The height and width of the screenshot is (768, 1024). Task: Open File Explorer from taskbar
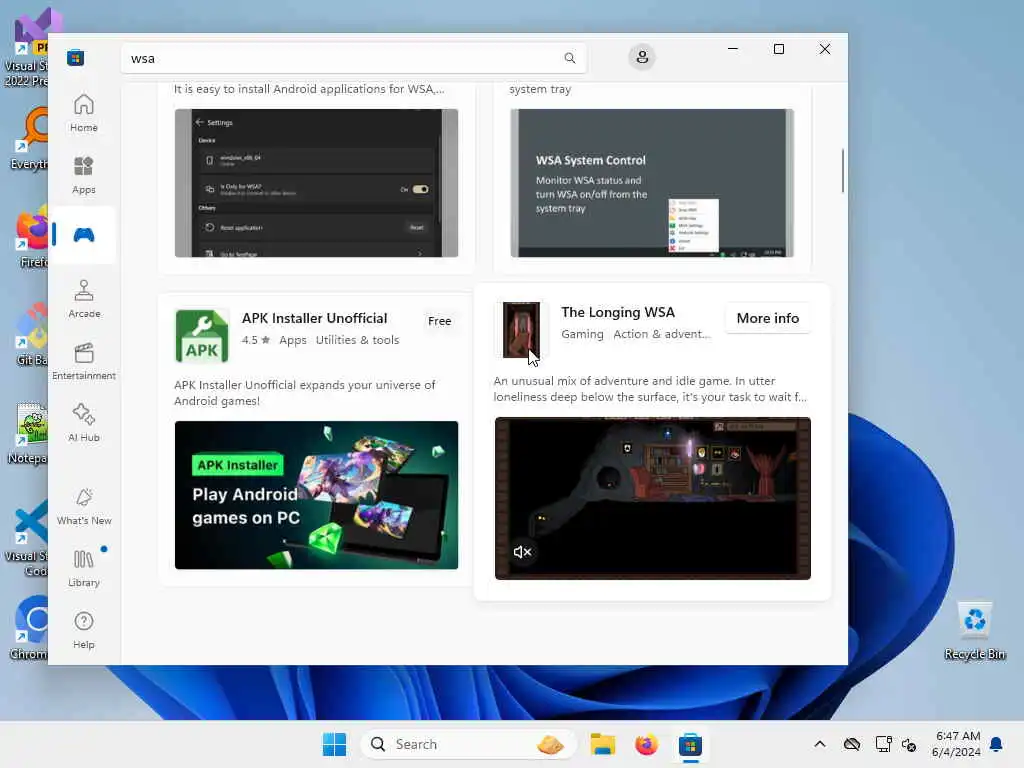pyautogui.click(x=602, y=744)
